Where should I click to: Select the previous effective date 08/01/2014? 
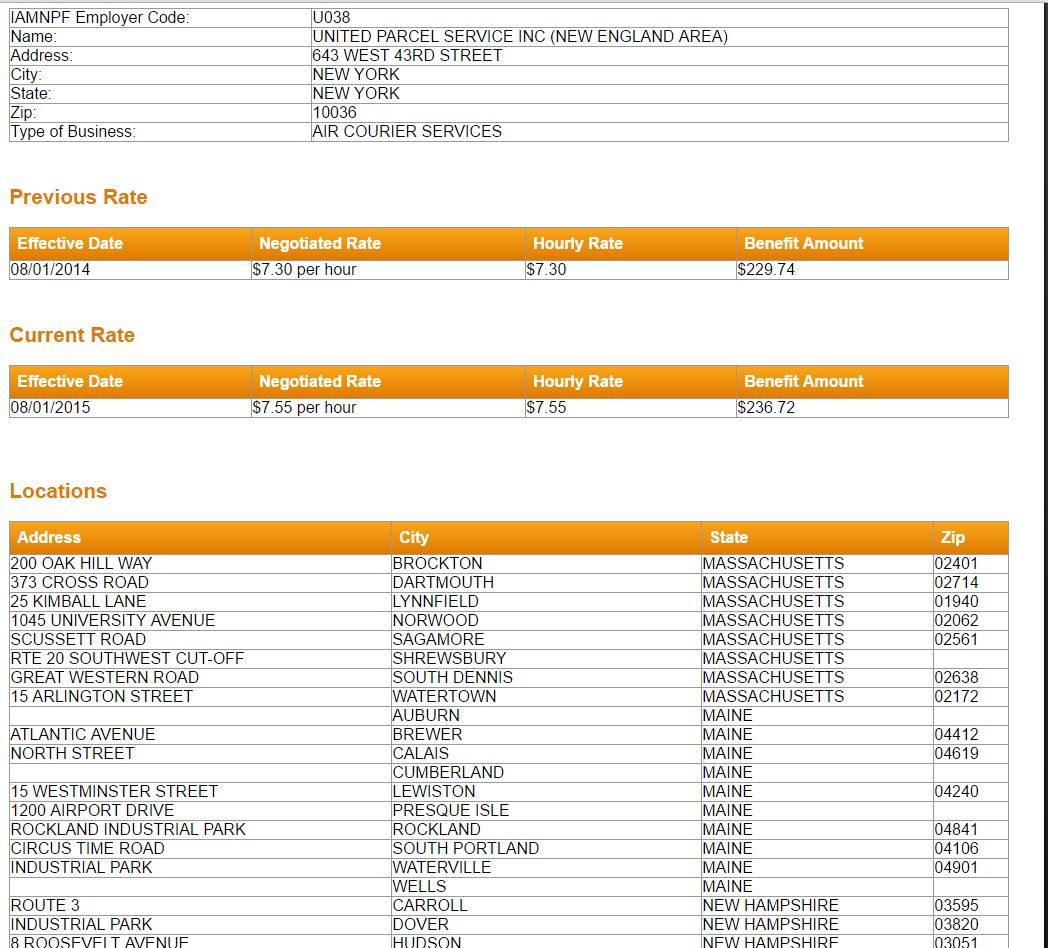tap(50, 269)
